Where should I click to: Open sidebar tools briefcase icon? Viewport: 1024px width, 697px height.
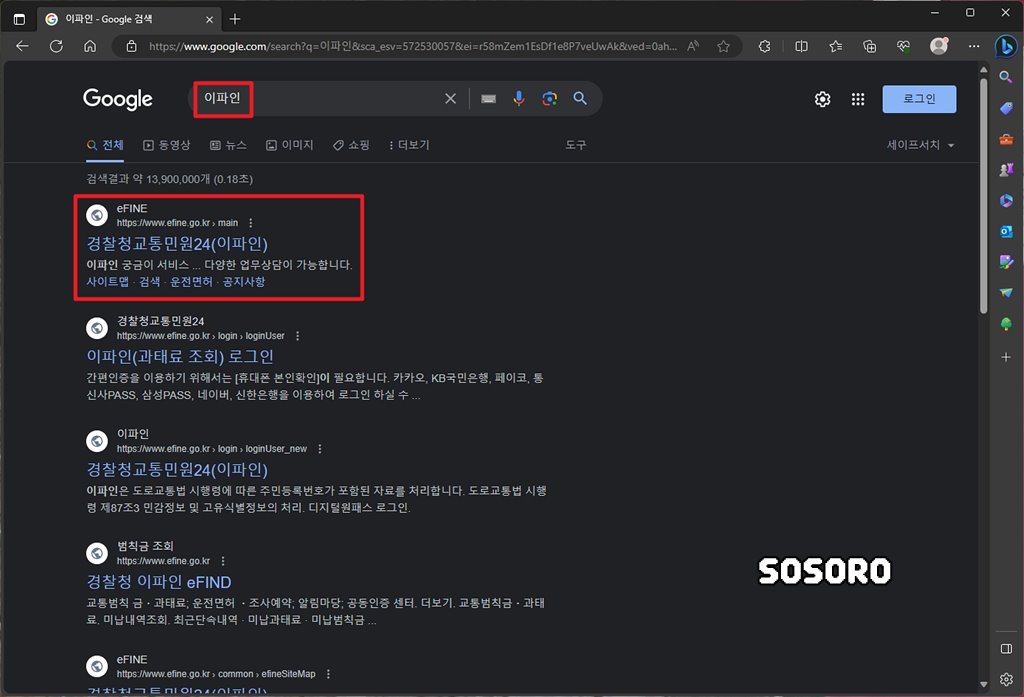pos(1006,139)
